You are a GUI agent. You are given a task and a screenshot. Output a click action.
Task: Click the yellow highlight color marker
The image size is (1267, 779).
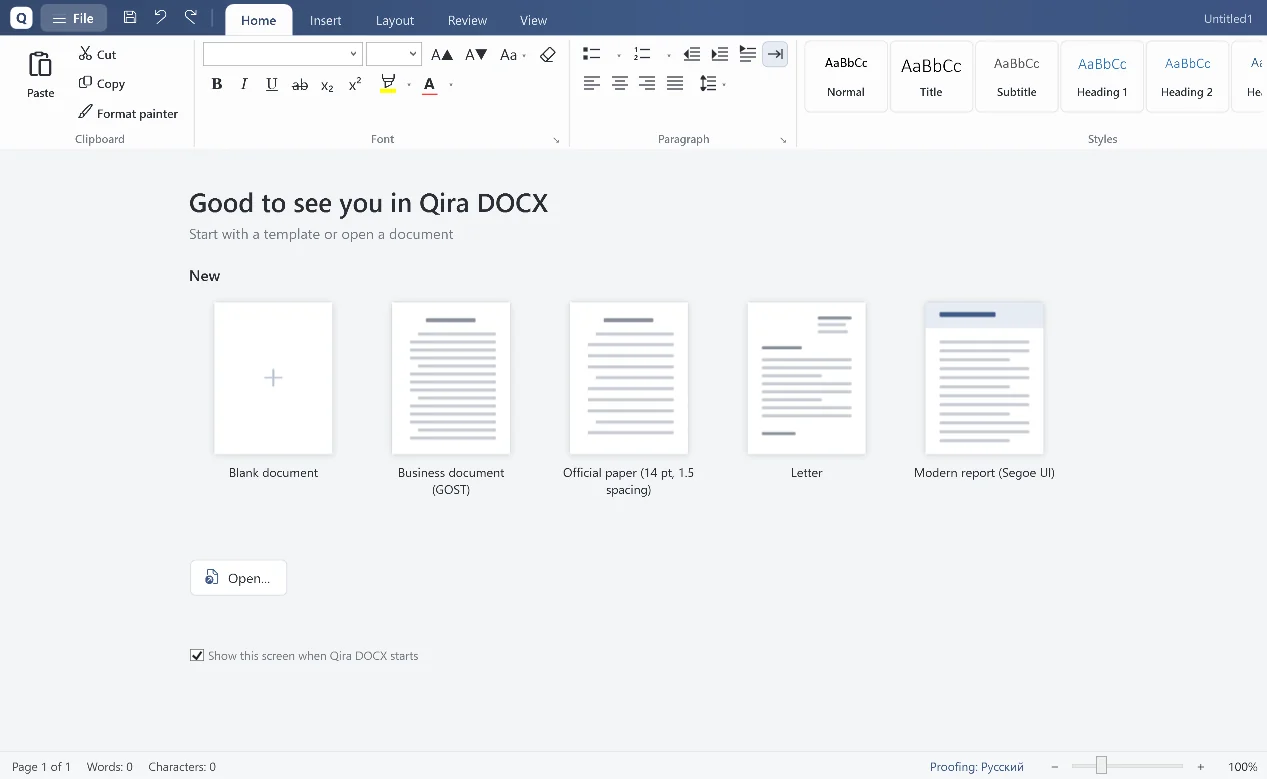click(388, 85)
